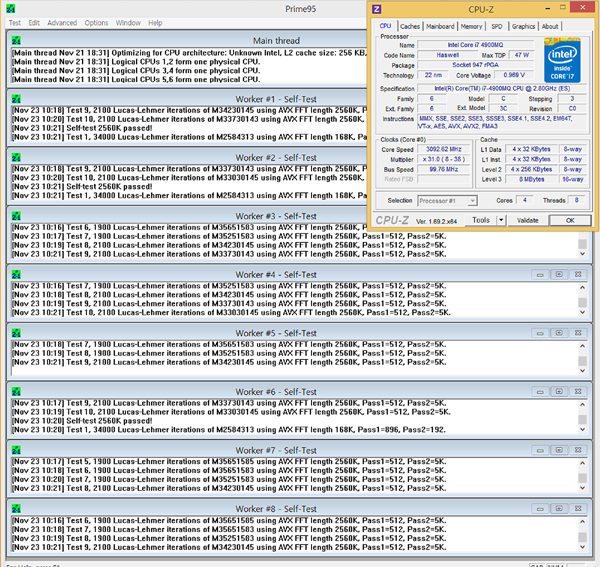The width and height of the screenshot is (600, 567).
Task: Maximize the Worker #6 sub-window
Action: (x=559, y=391)
